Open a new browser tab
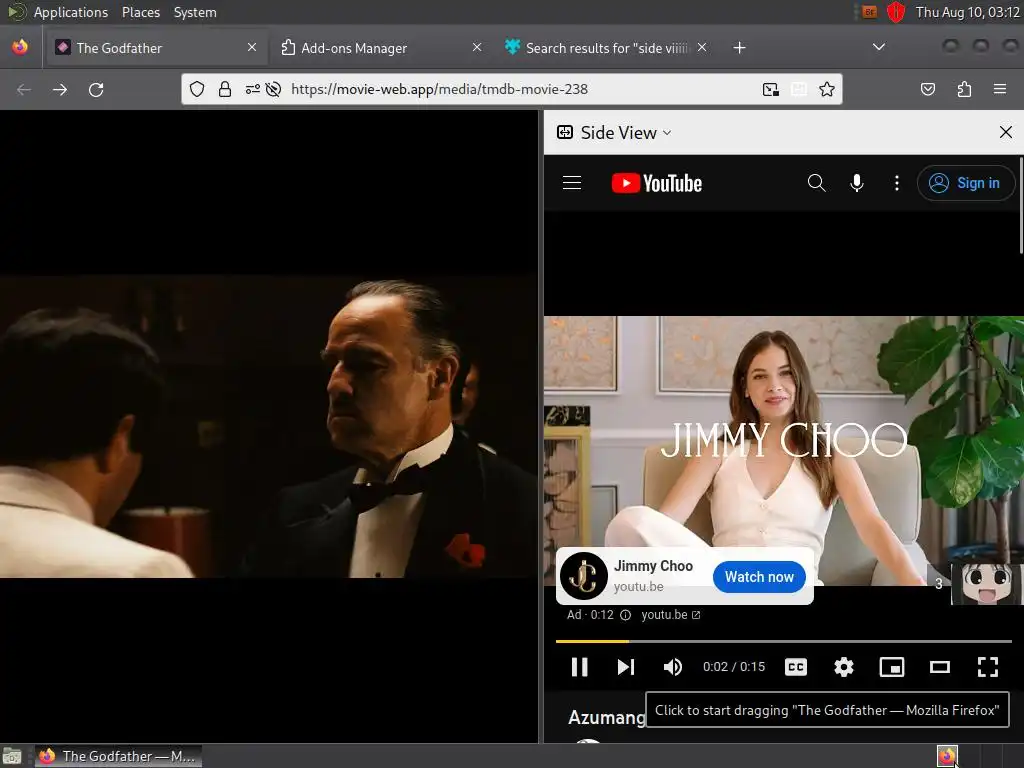The image size is (1024, 768). (739, 48)
